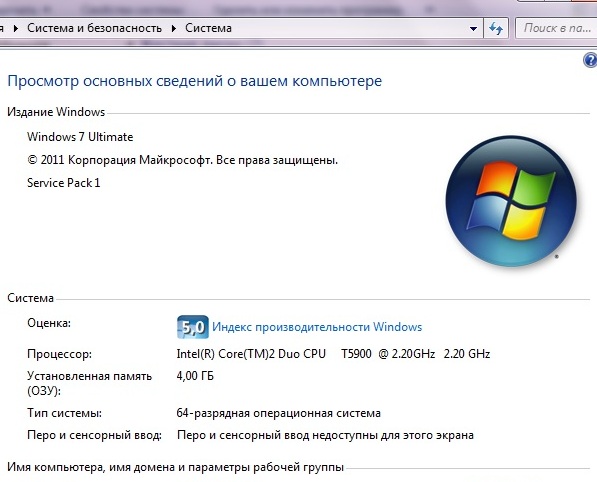Image resolution: width=597 pixels, height=482 pixels.
Task: Select the Система breadcrumb item
Action: click(x=208, y=28)
